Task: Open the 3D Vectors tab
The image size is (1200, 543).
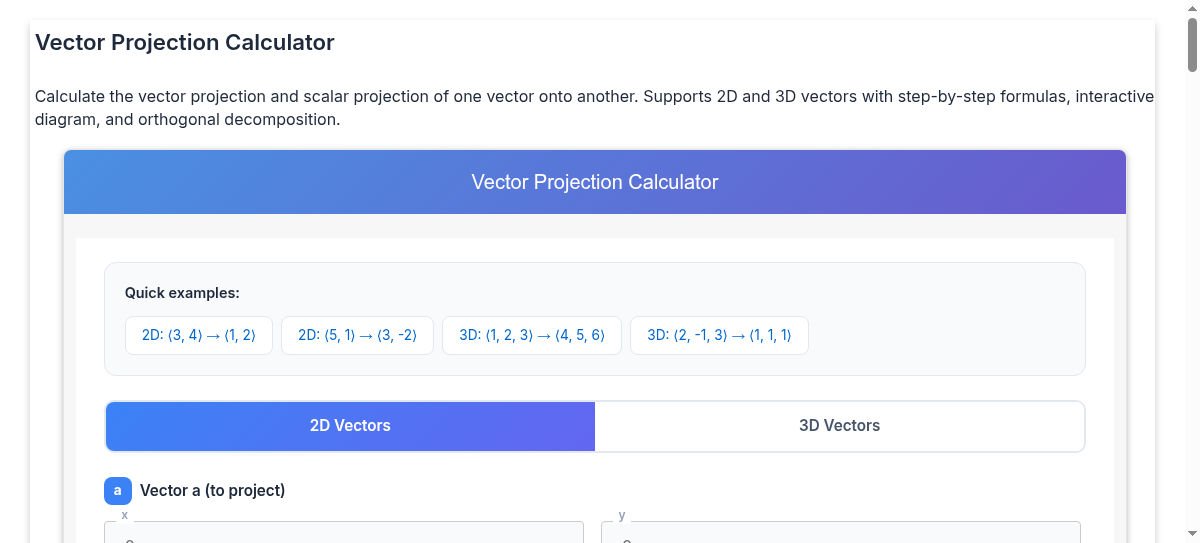Action: pos(839,426)
